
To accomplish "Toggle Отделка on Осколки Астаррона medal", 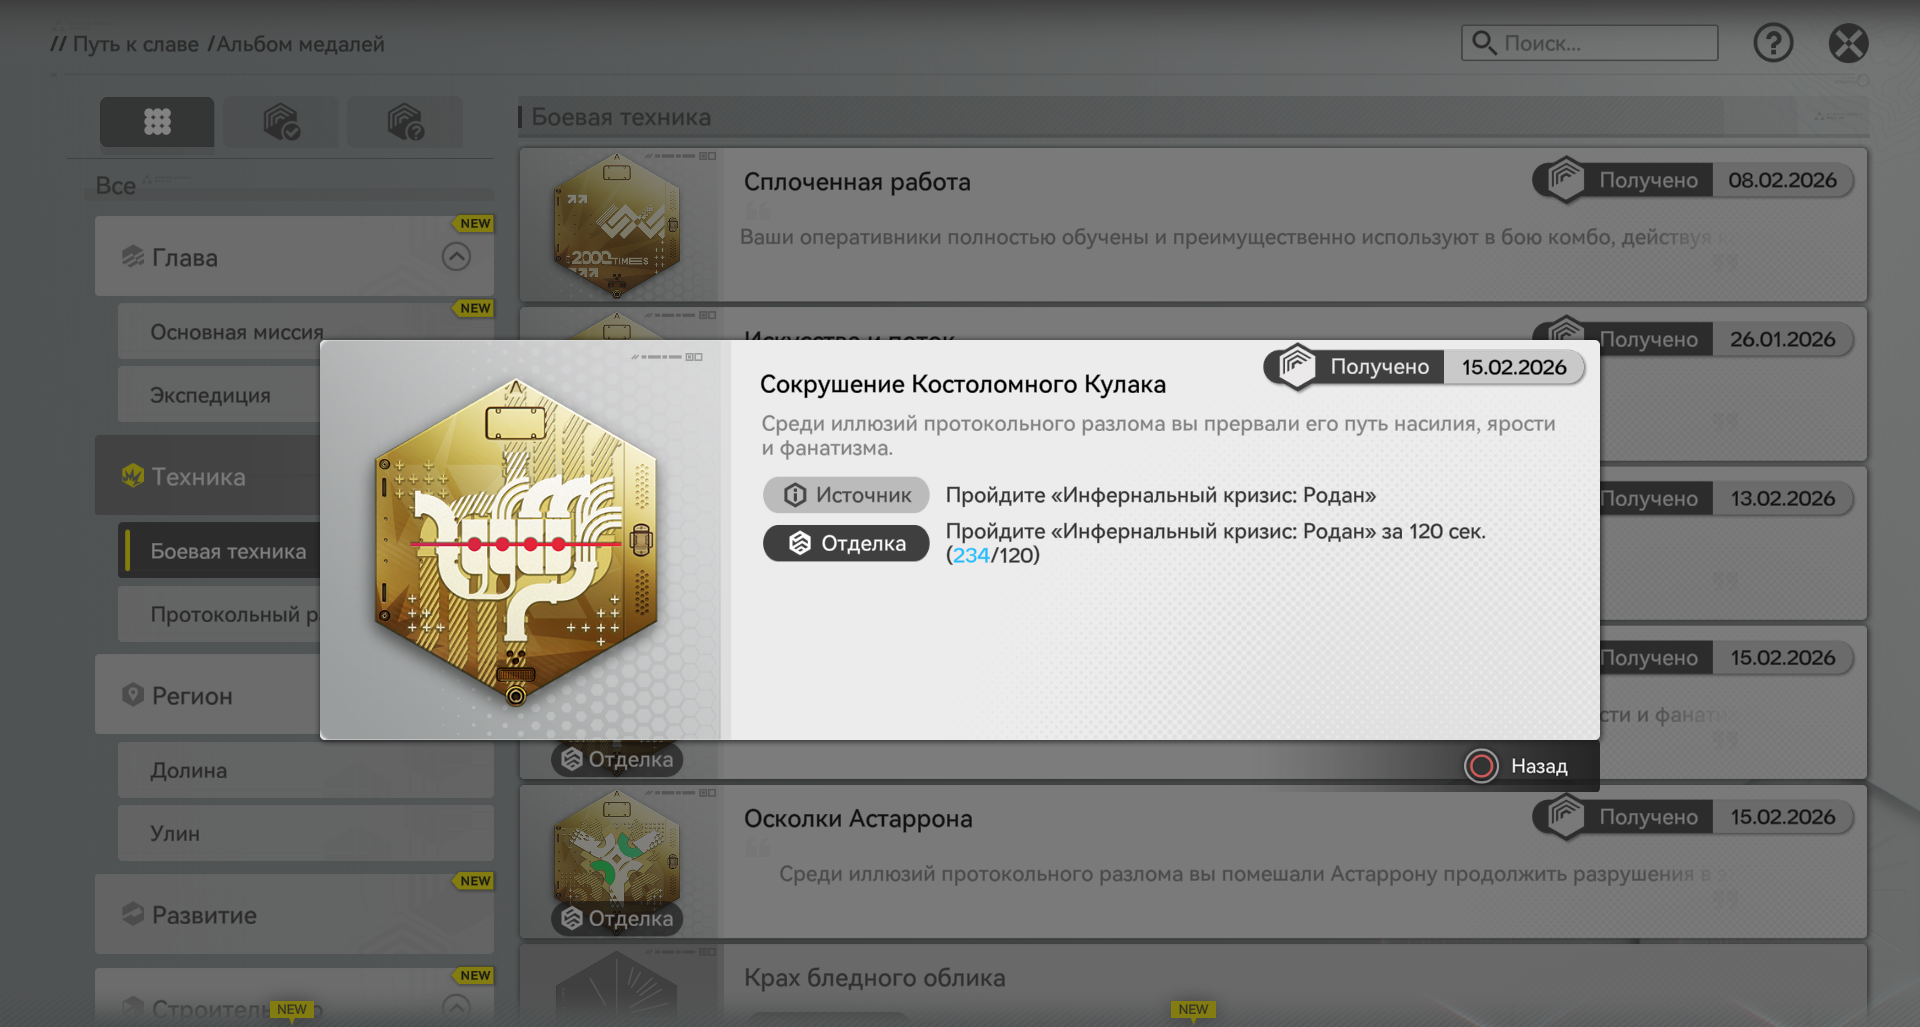I will [617, 918].
